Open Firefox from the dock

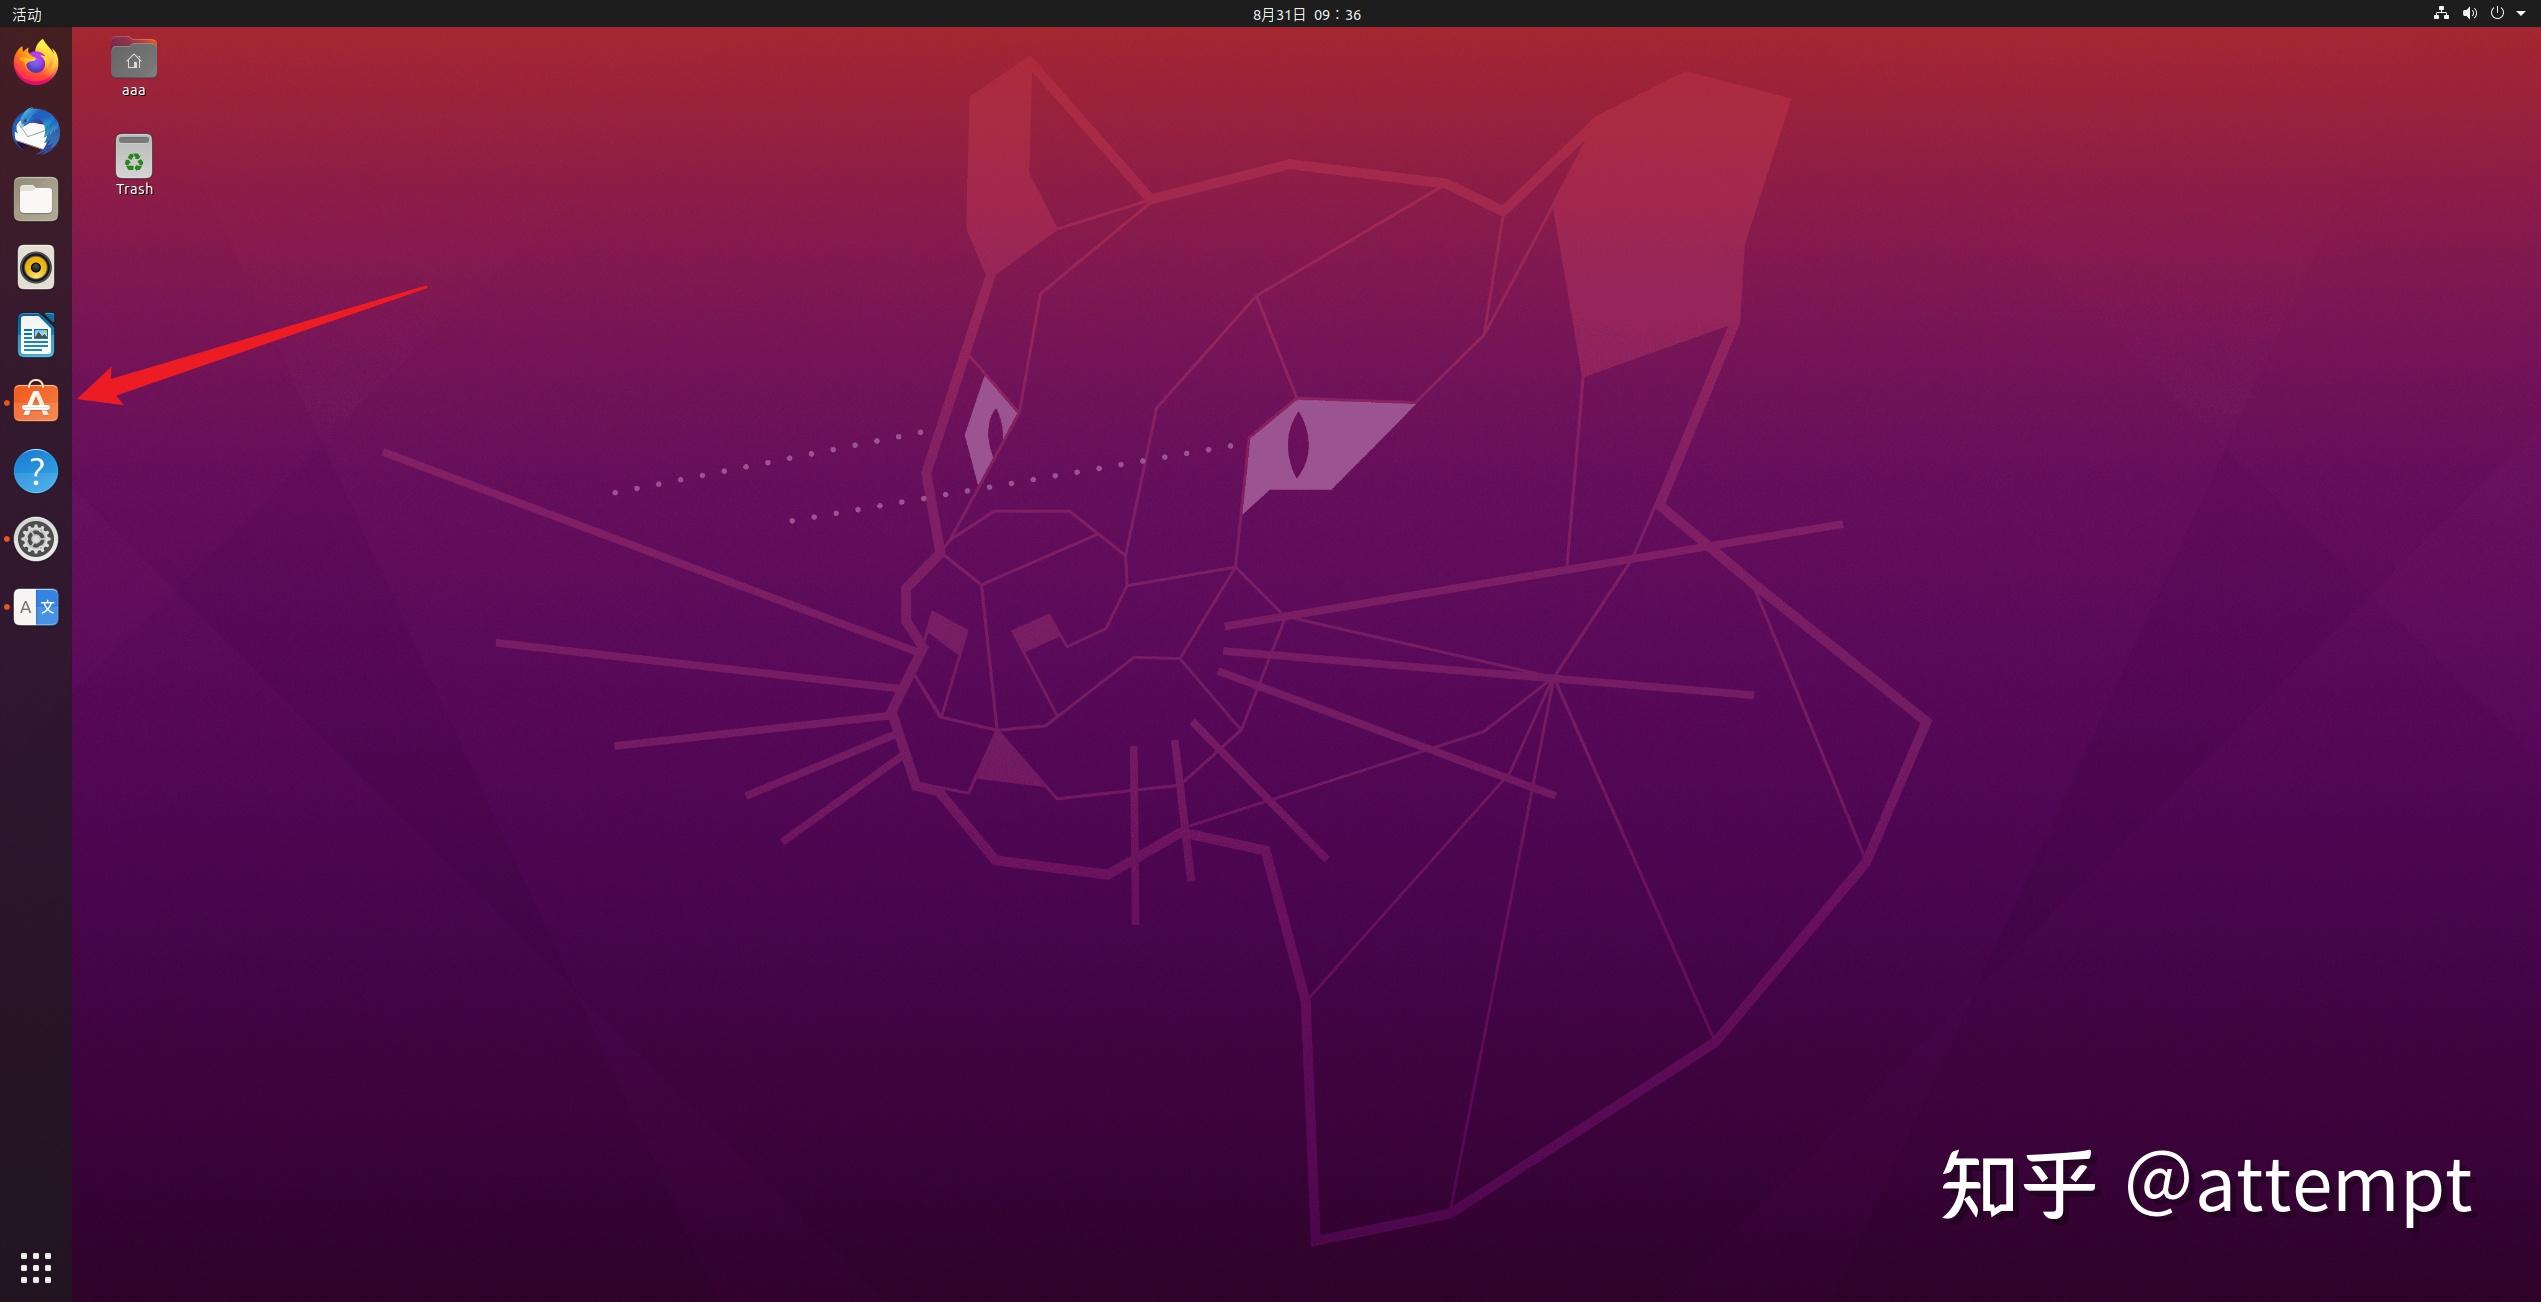coord(35,62)
